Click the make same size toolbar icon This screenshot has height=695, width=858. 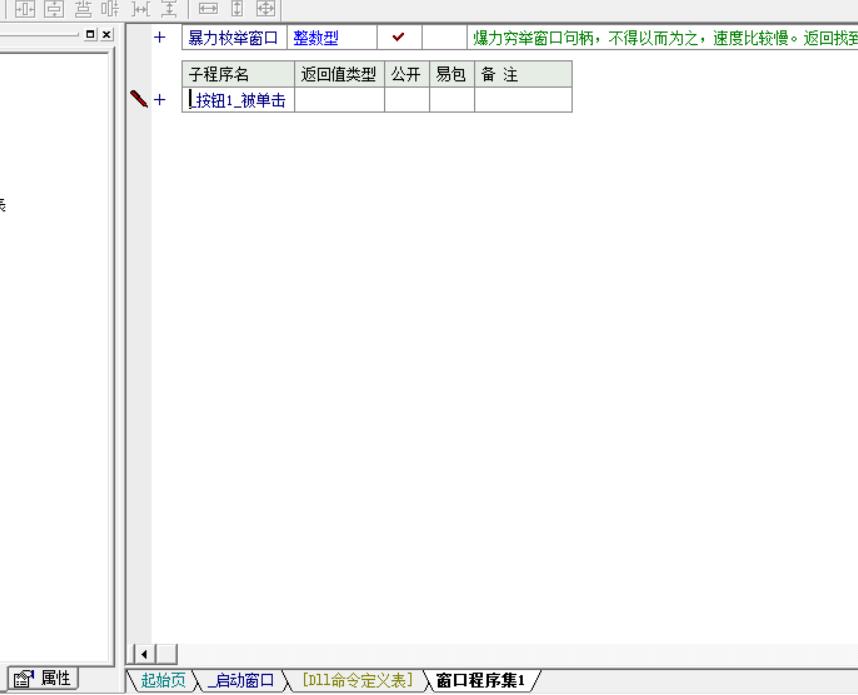[x=265, y=9]
